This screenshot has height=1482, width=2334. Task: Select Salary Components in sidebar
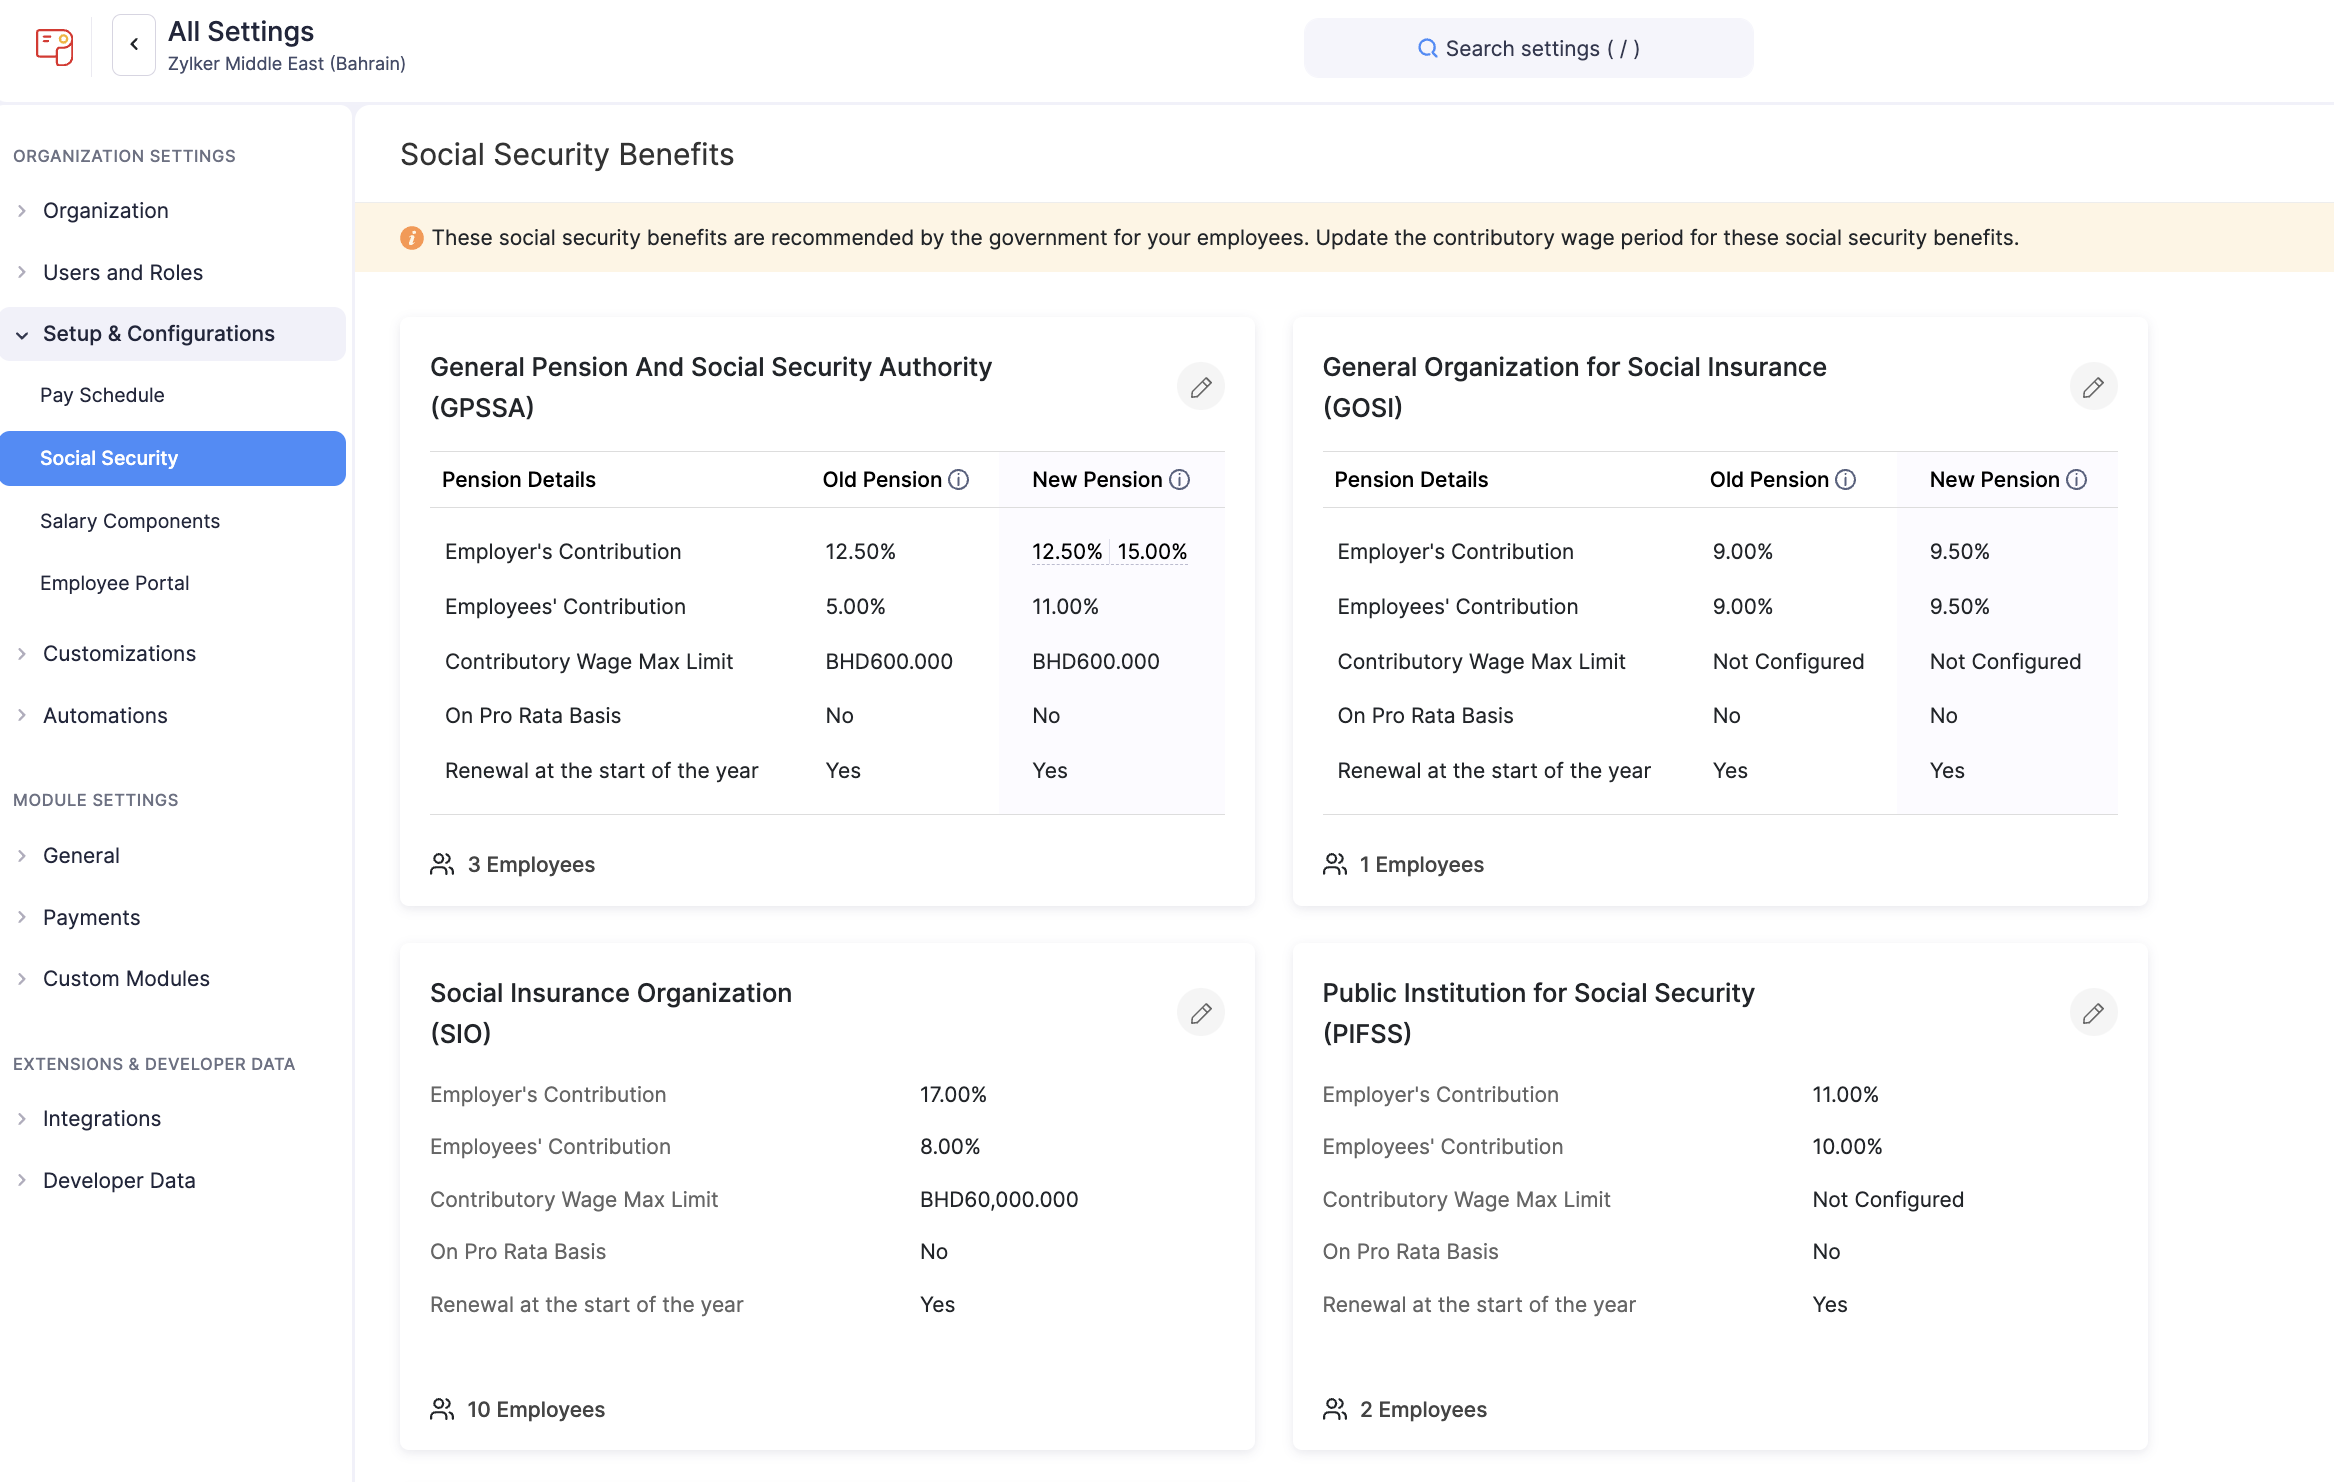tap(130, 521)
